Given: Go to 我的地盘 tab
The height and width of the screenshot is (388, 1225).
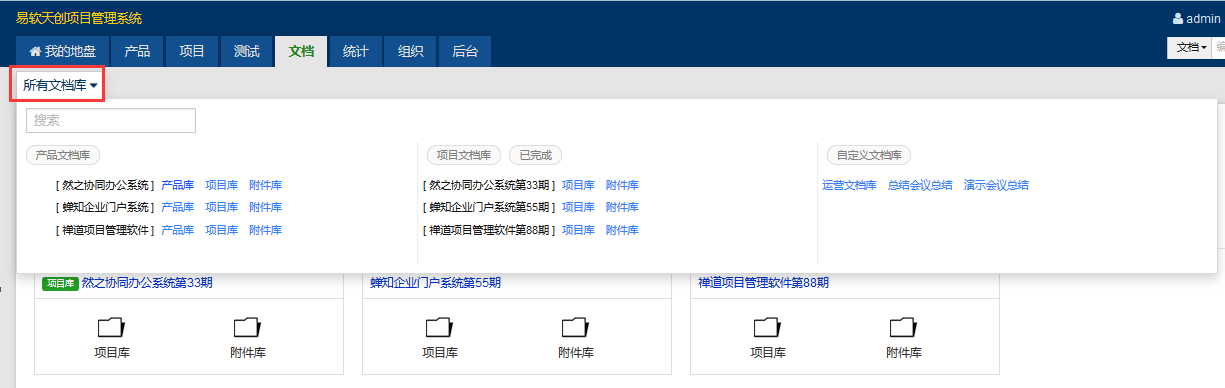Looking at the screenshot, I should click(x=63, y=51).
